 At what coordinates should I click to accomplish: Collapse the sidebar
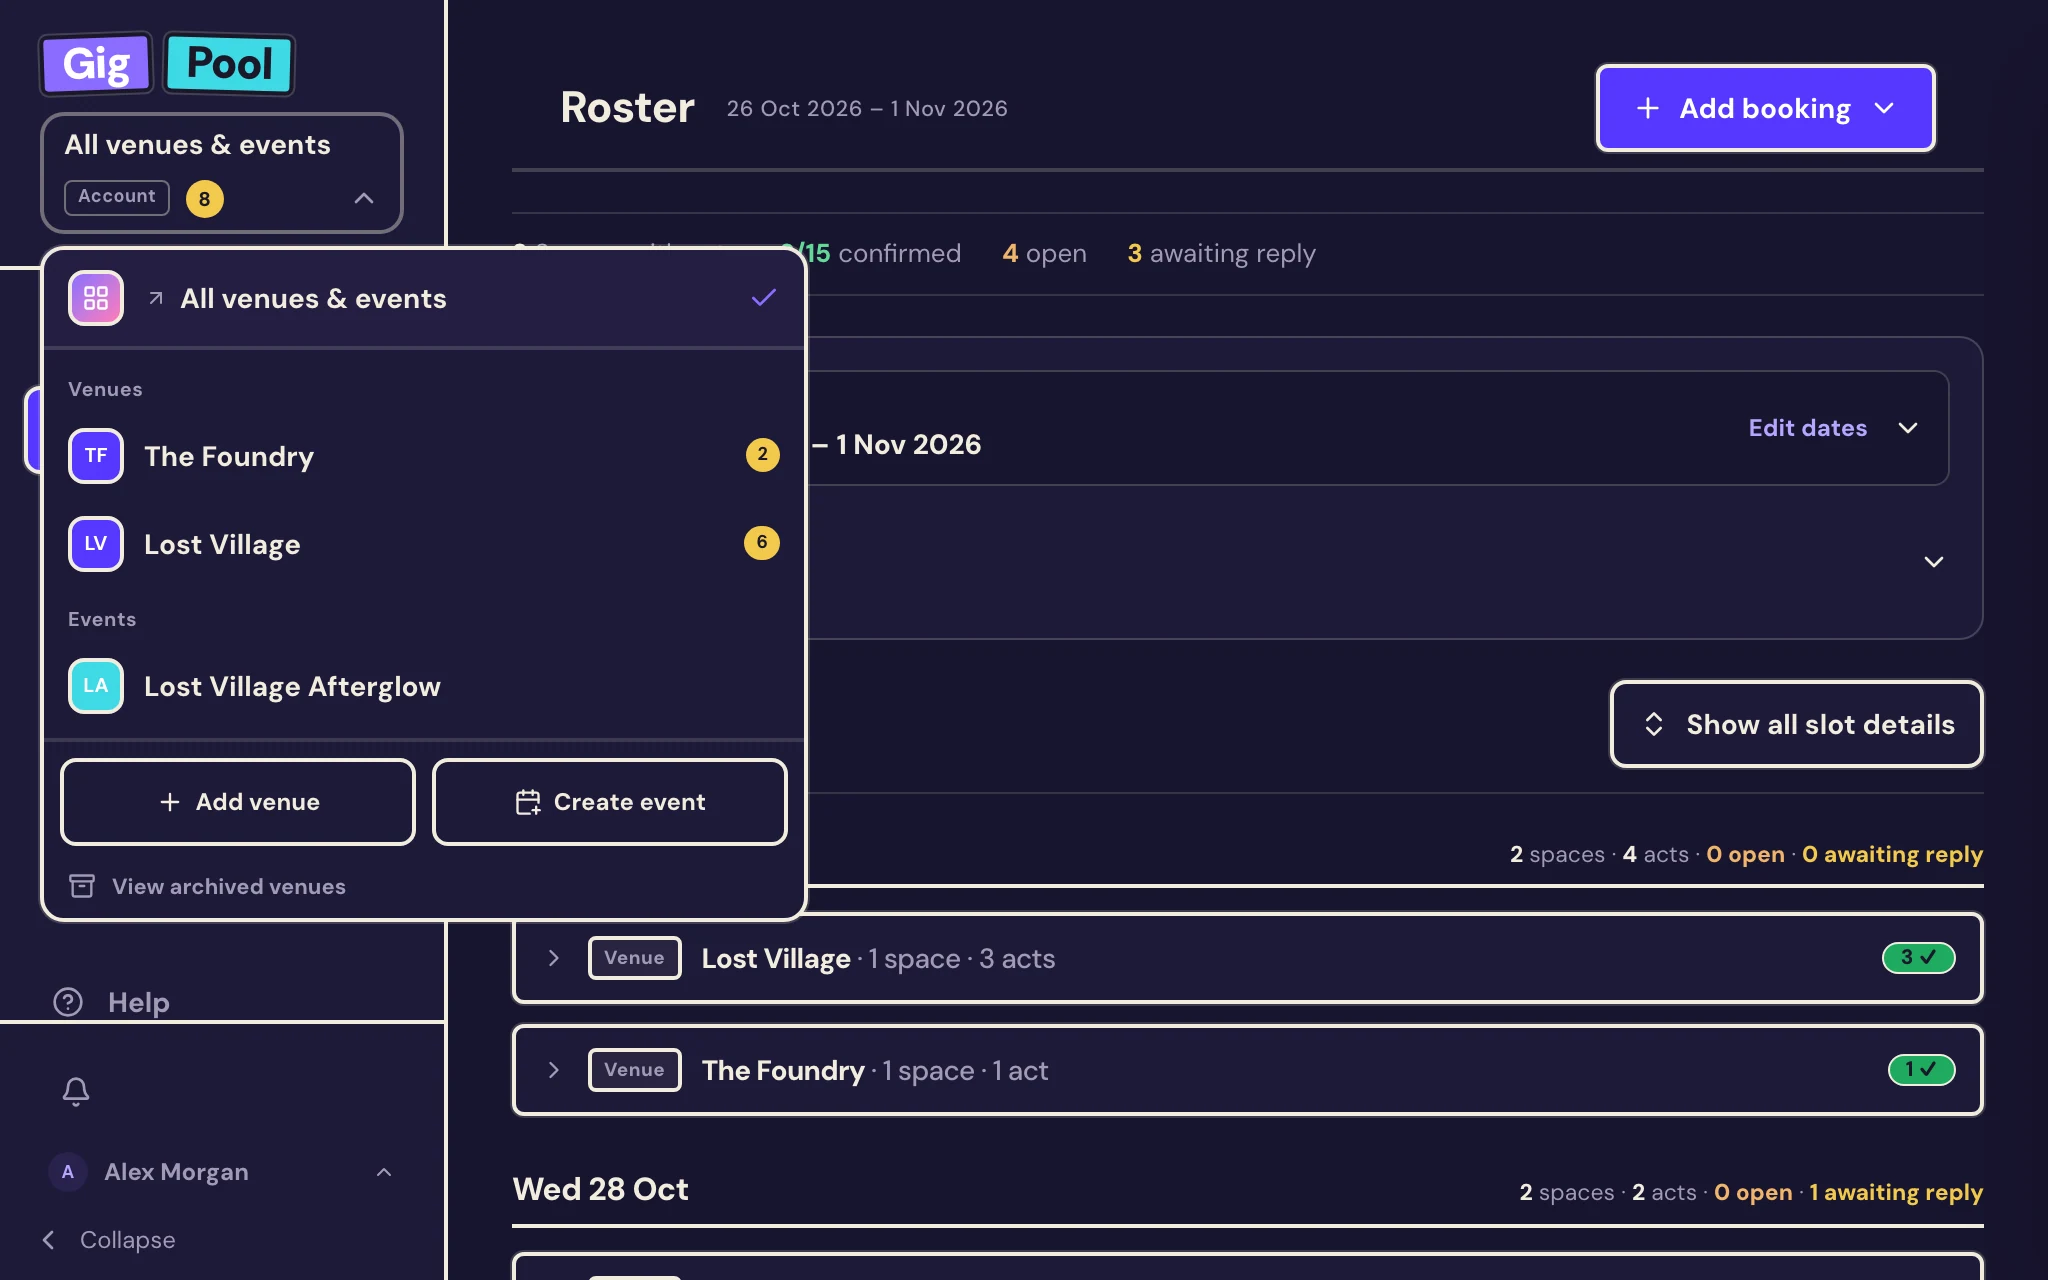108,1240
